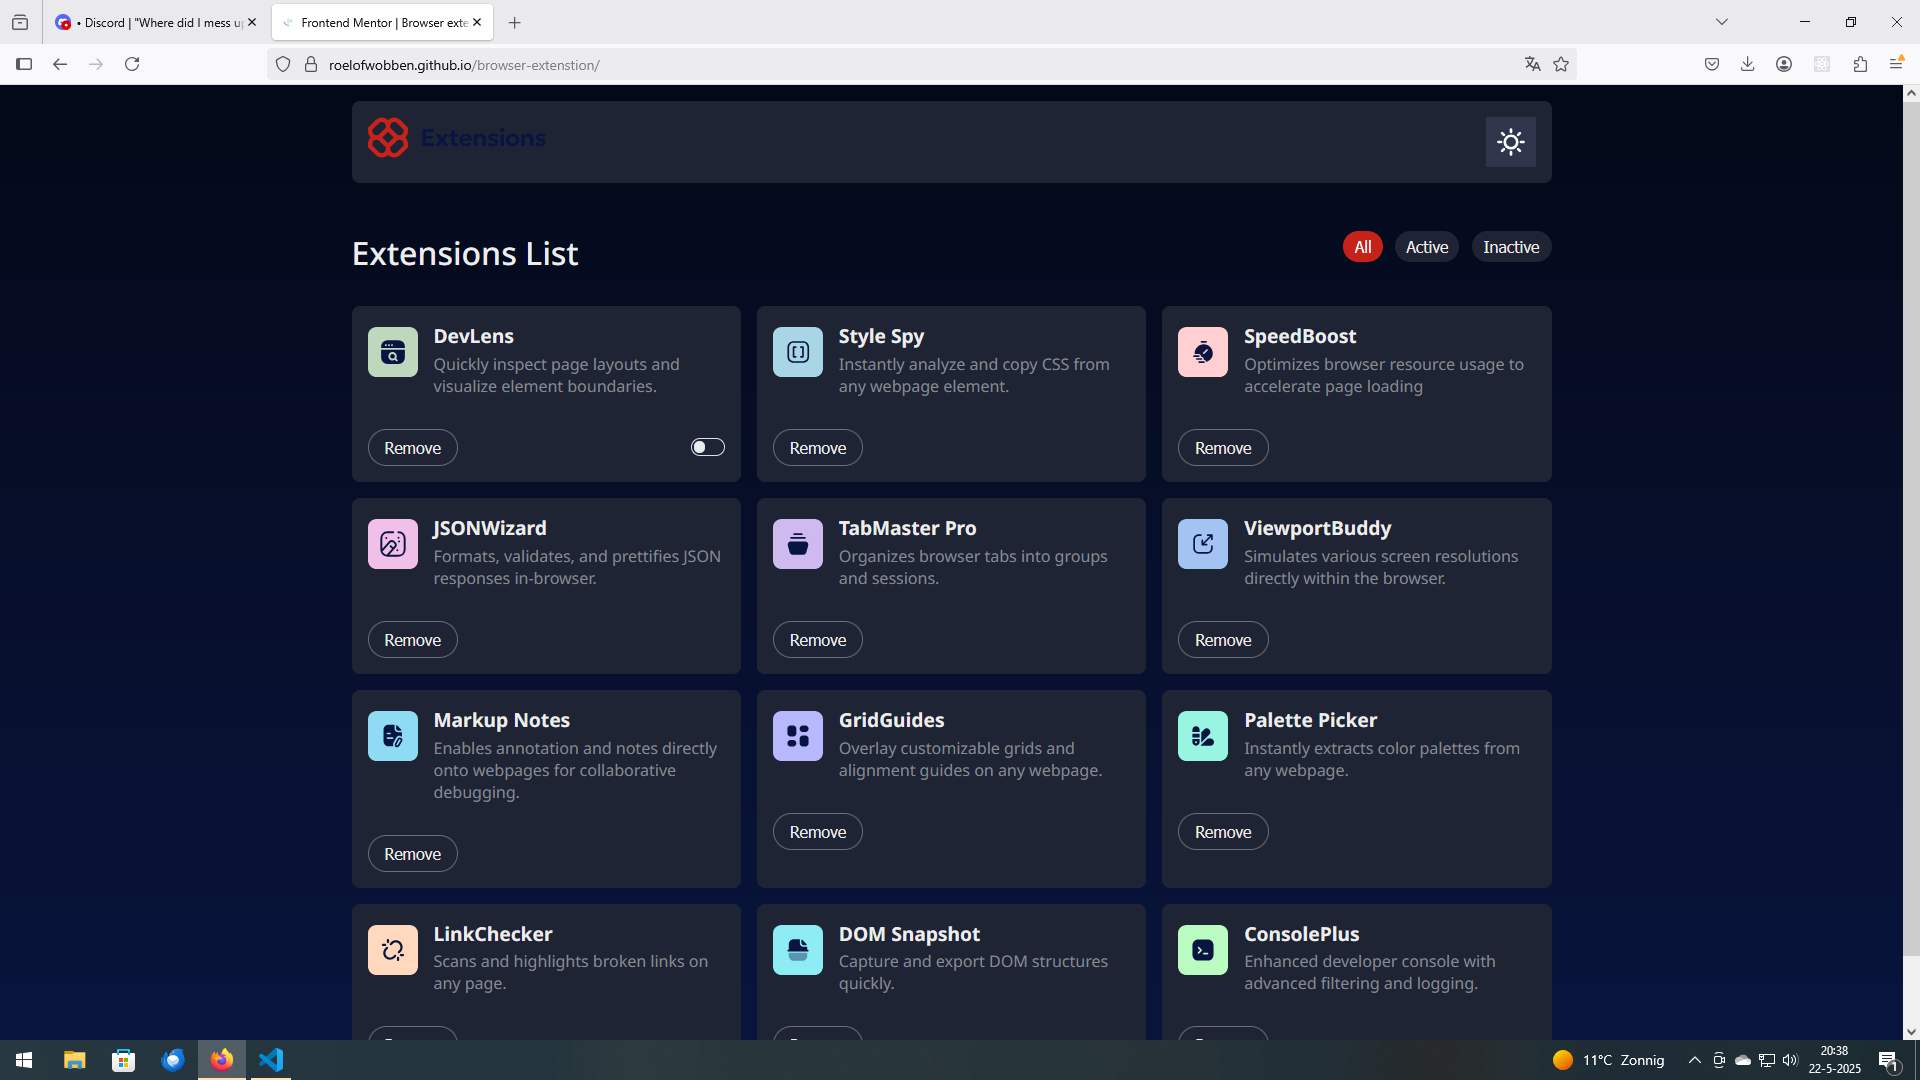Click the Style Spy extension icon
1920x1080 pixels.
(797, 352)
